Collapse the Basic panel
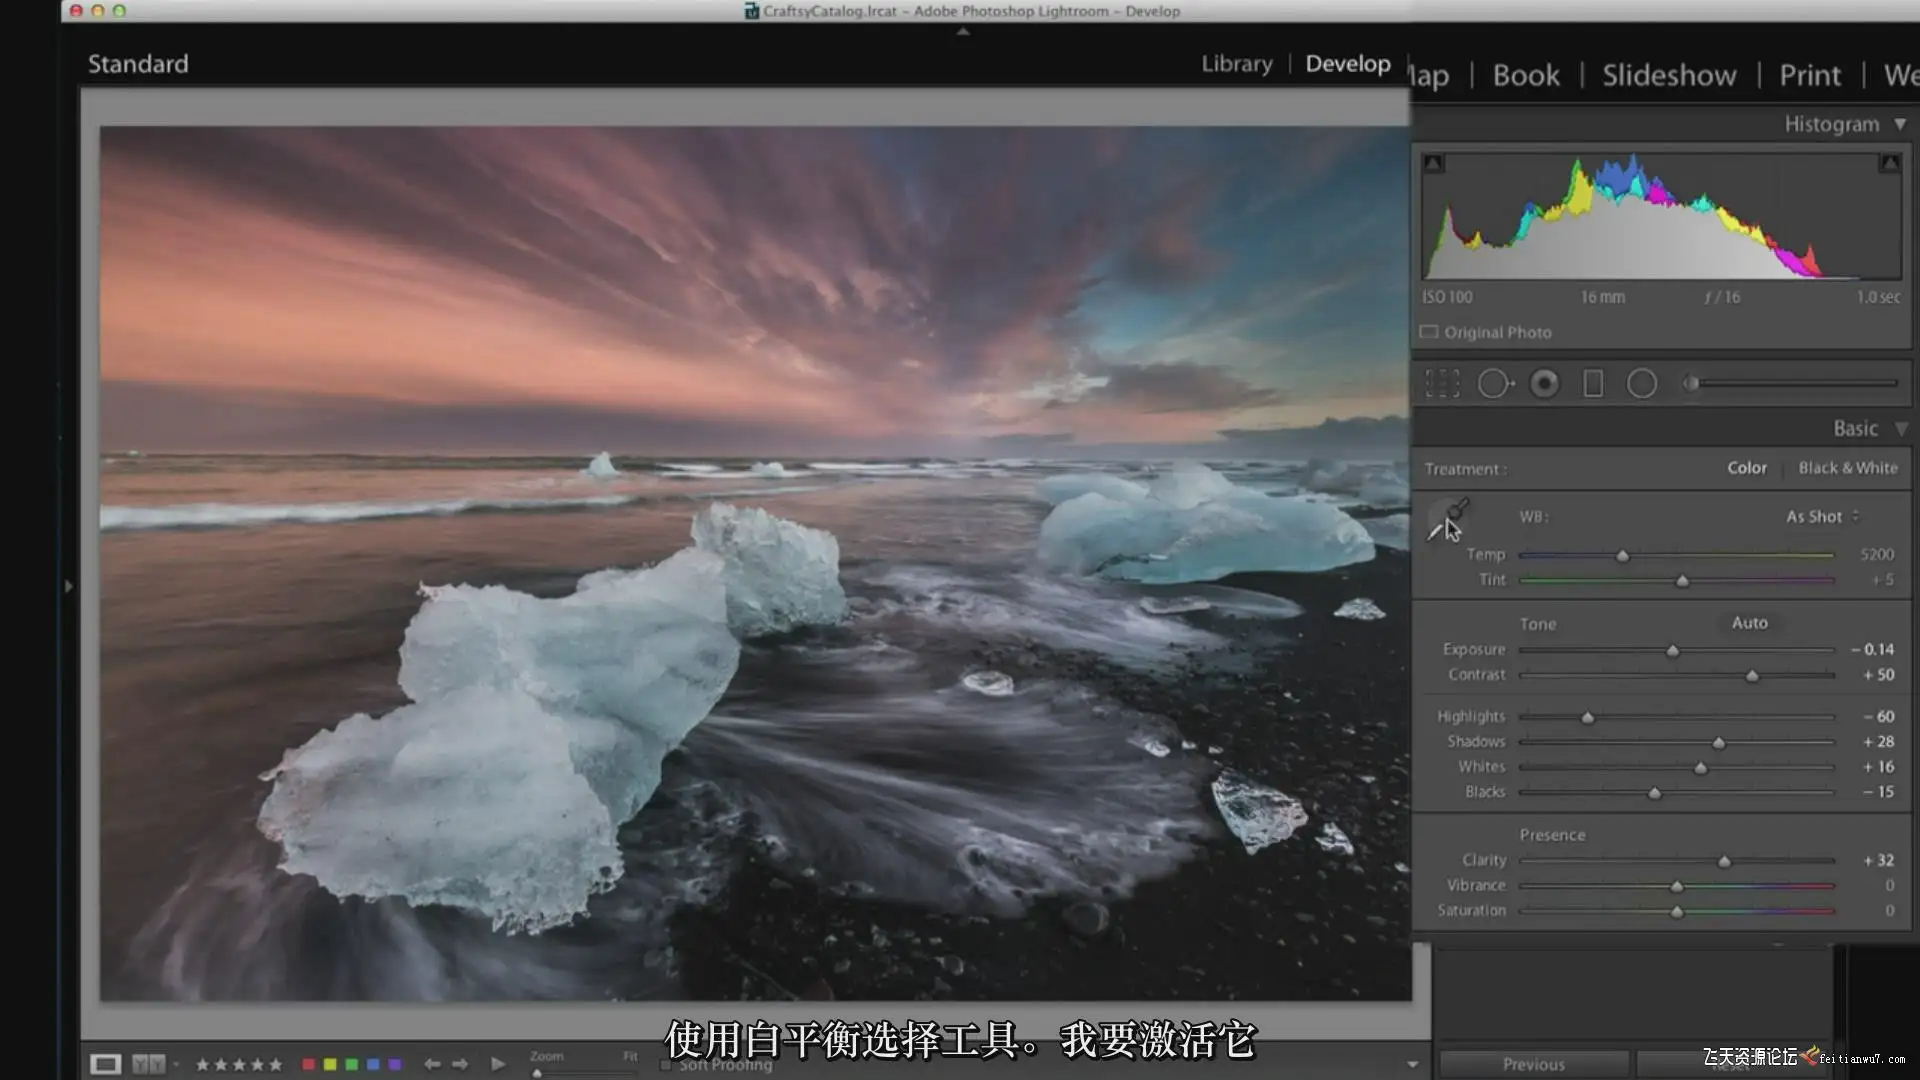This screenshot has width=1920, height=1080. (1901, 429)
